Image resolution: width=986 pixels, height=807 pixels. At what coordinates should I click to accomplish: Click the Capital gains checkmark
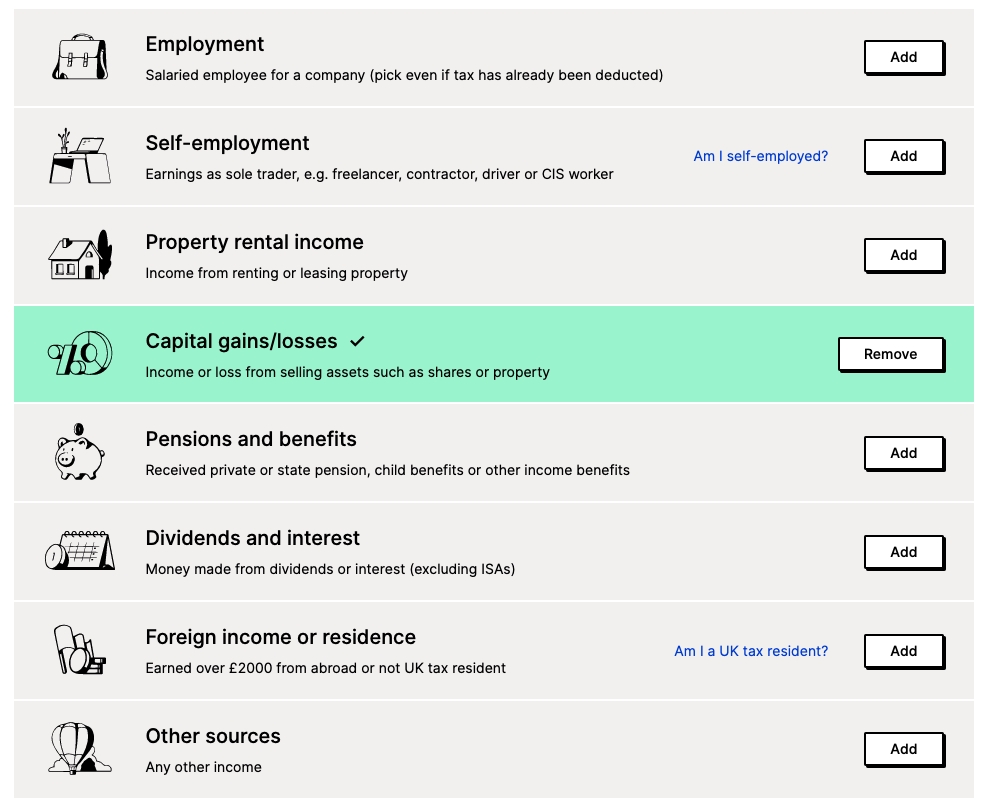tap(357, 342)
